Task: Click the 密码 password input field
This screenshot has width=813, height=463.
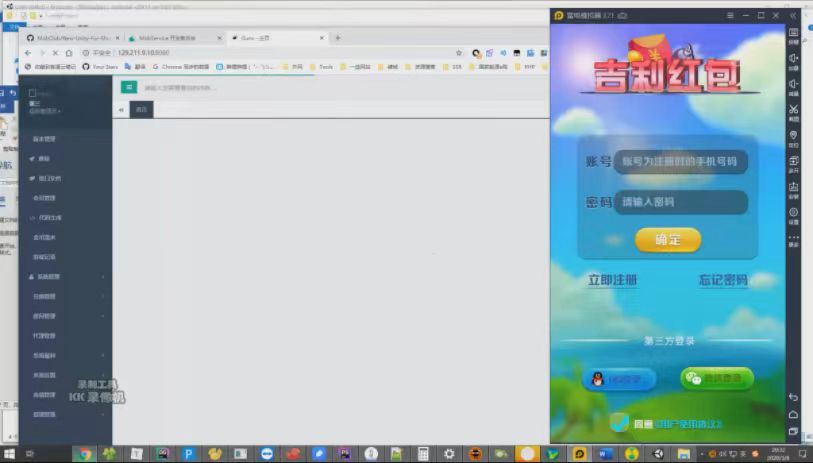Action: point(681,202)
